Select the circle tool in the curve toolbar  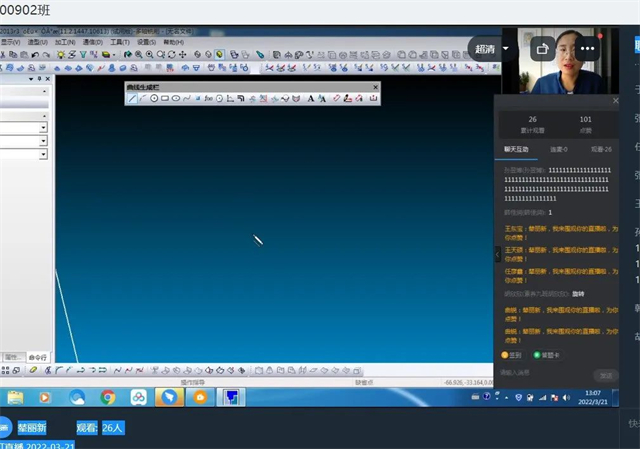[x=154, y=98]
